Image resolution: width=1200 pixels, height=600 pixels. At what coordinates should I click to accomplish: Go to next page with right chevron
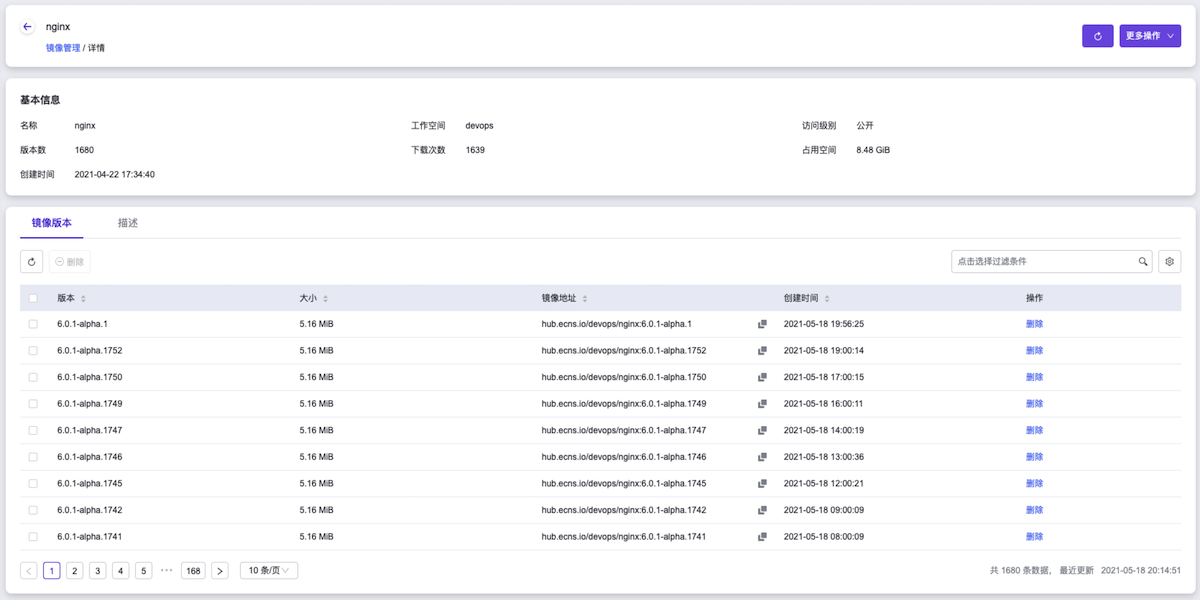220,571
